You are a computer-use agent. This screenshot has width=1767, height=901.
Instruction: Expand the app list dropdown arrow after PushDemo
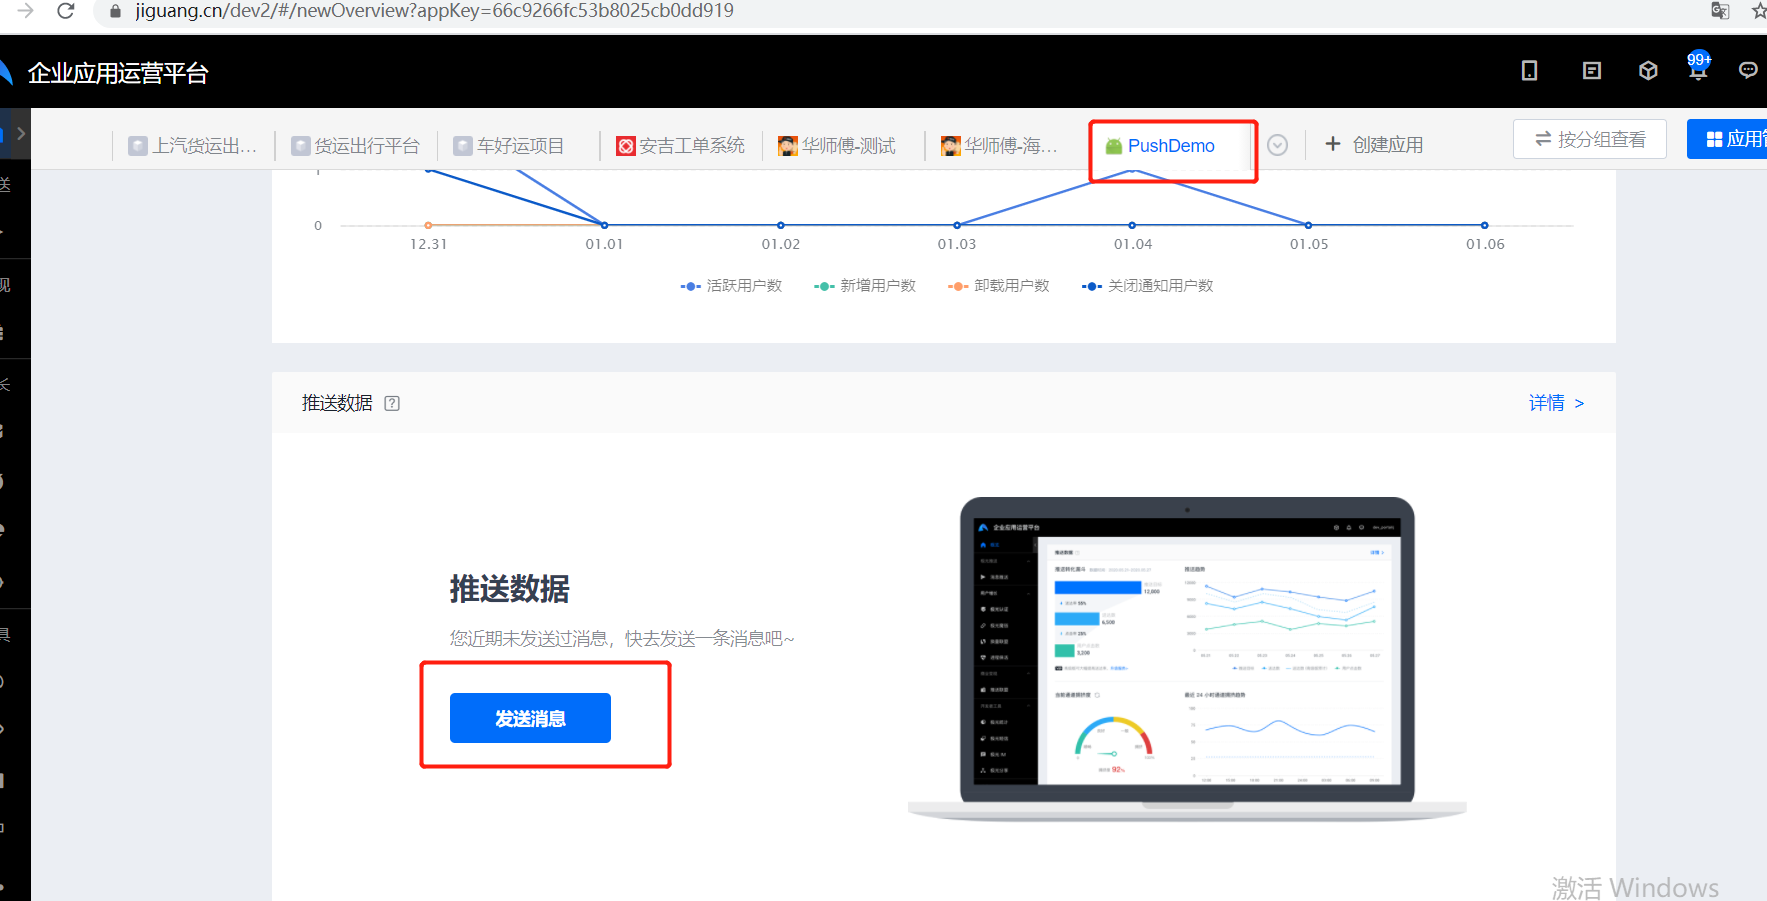(x=1277, y=145)
